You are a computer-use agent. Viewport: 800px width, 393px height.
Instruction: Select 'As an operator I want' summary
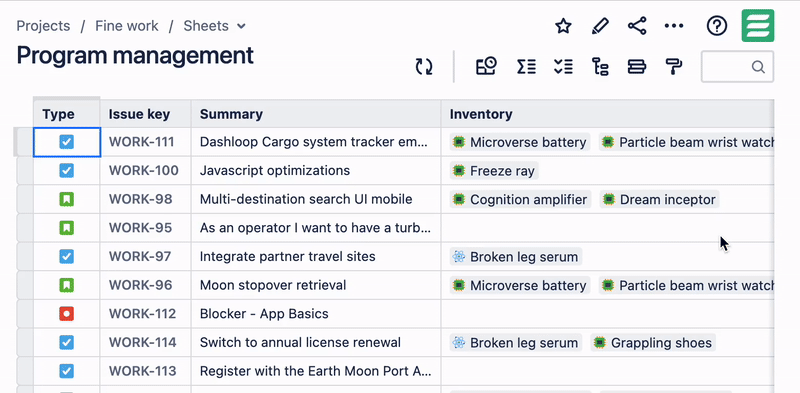[x=316, y=228]
